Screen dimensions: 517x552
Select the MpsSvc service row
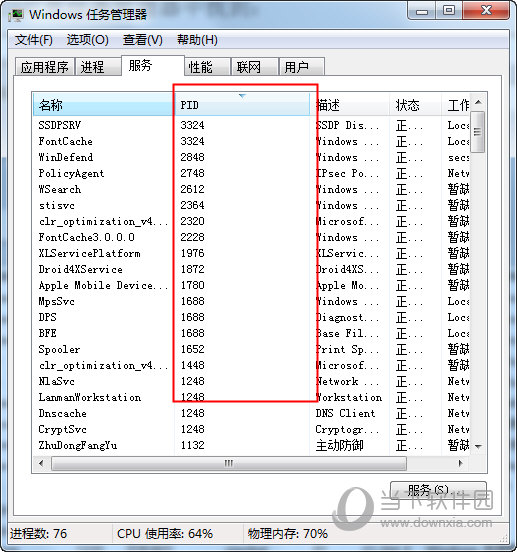pos(251,302)
